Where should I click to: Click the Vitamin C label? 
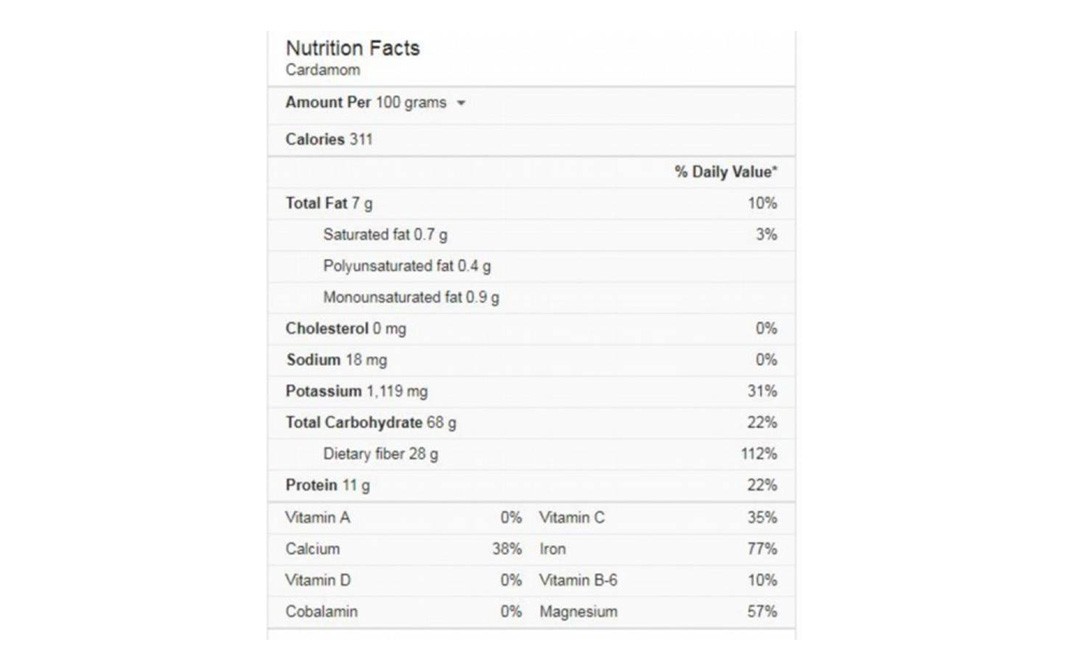coord(571,518)
